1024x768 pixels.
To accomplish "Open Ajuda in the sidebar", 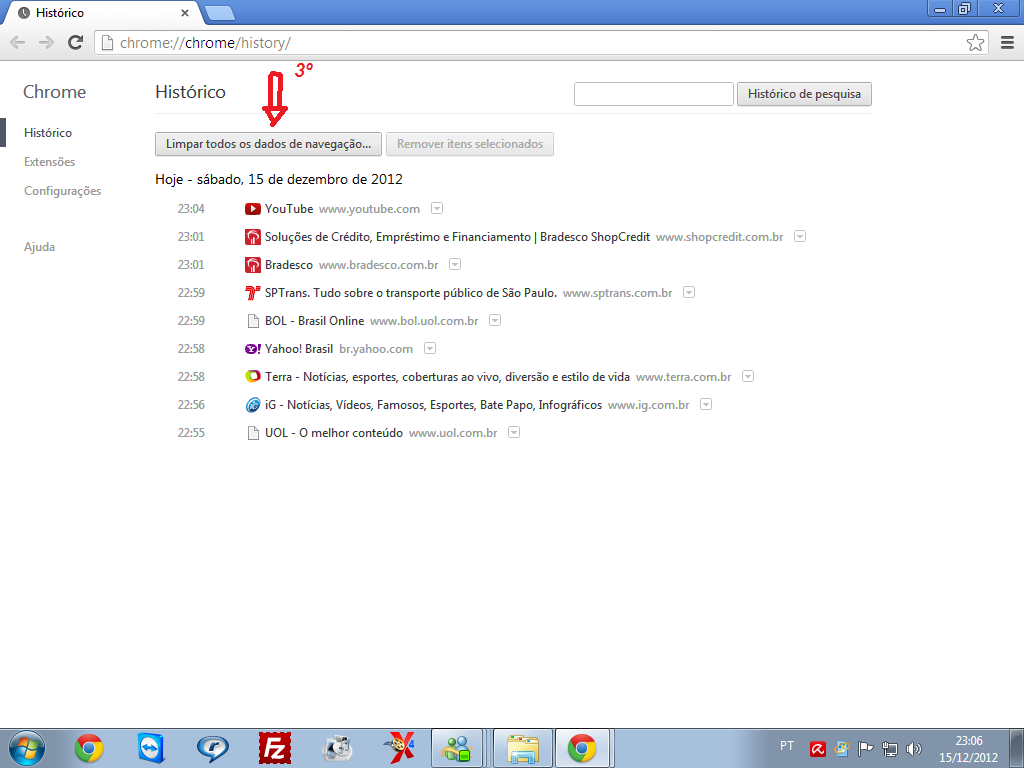I will click(x=39, y=247).
